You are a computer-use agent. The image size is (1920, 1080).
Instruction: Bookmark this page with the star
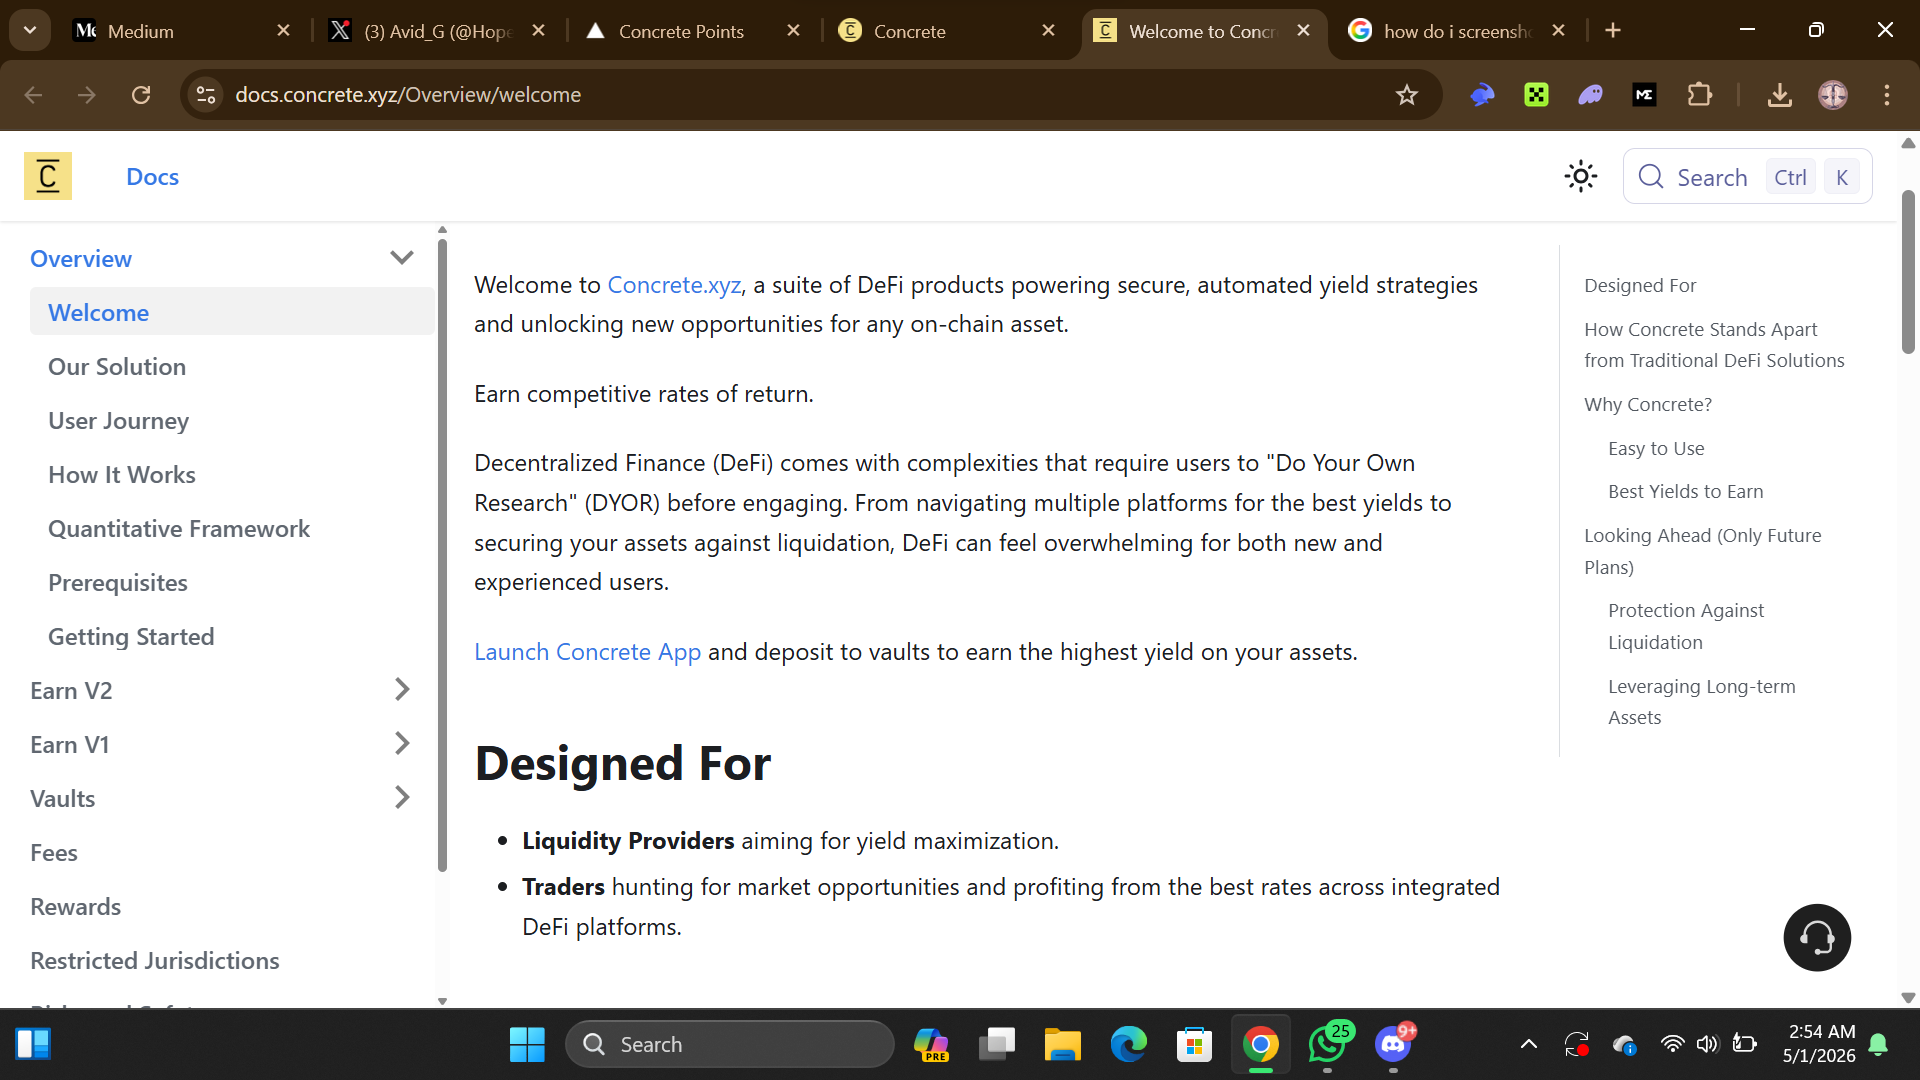1407,95
